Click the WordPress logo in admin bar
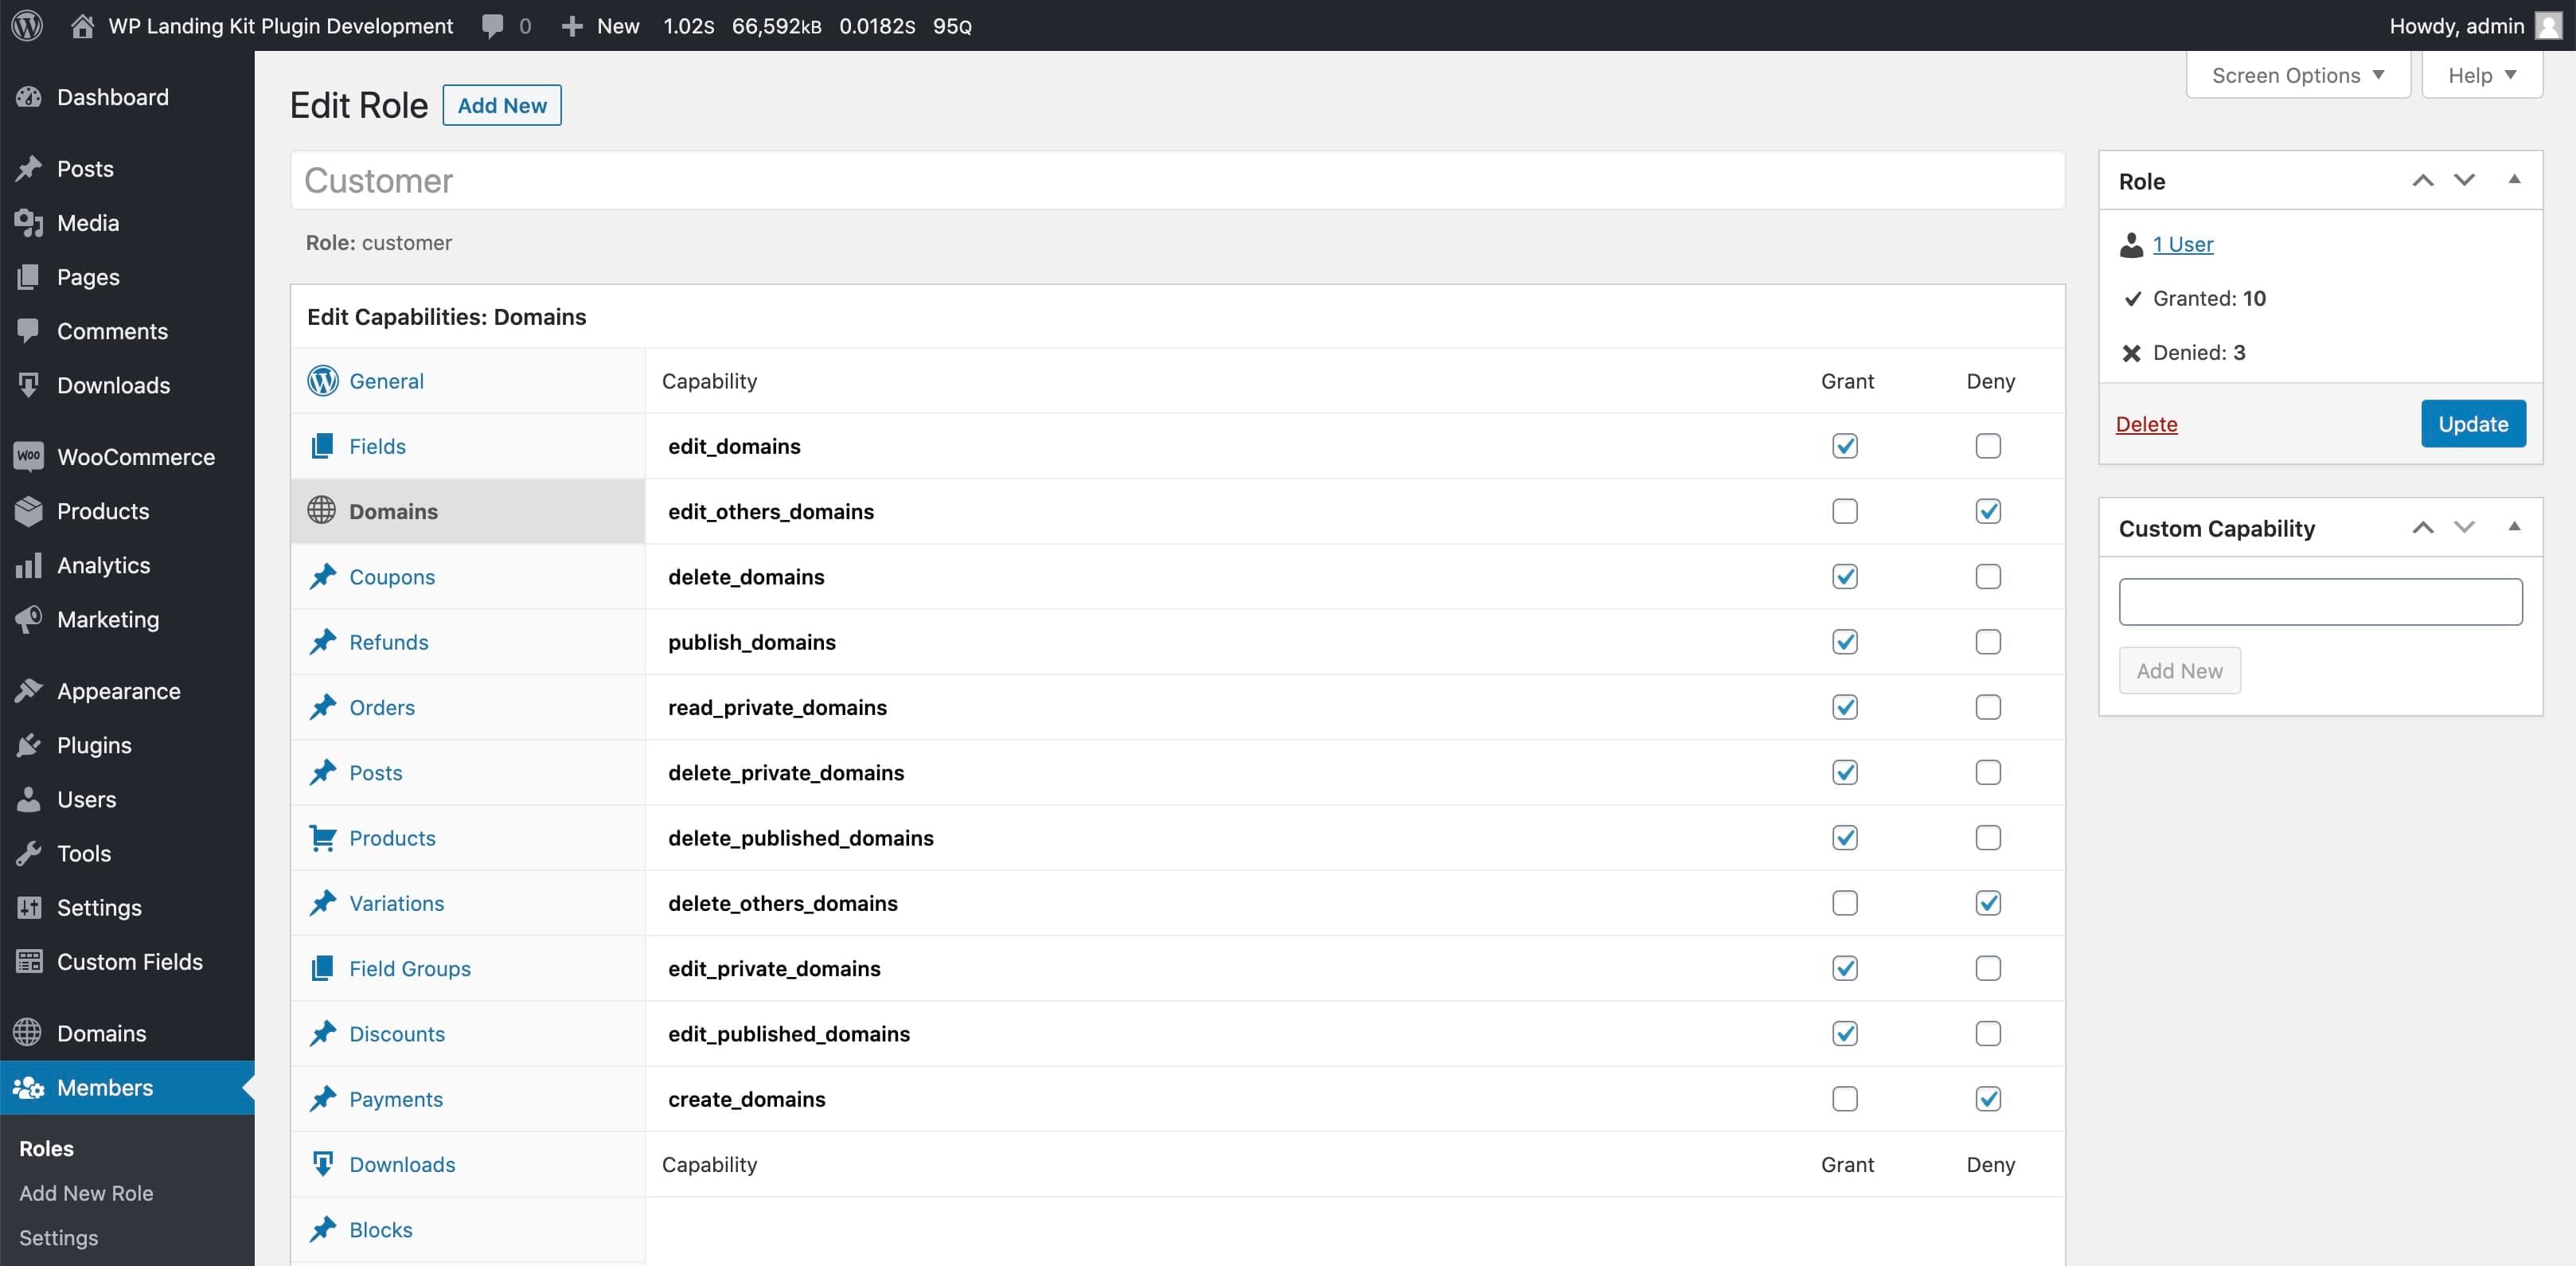Screen dimensions: 2576x1266 point(27,25)
